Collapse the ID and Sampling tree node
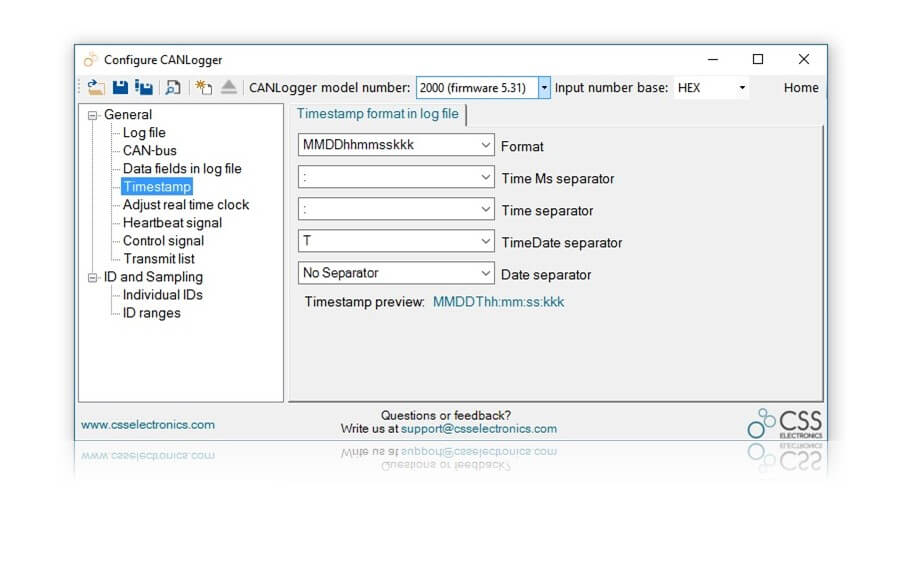907x567 pixels. pyautogui.click(x=92, y=278)
